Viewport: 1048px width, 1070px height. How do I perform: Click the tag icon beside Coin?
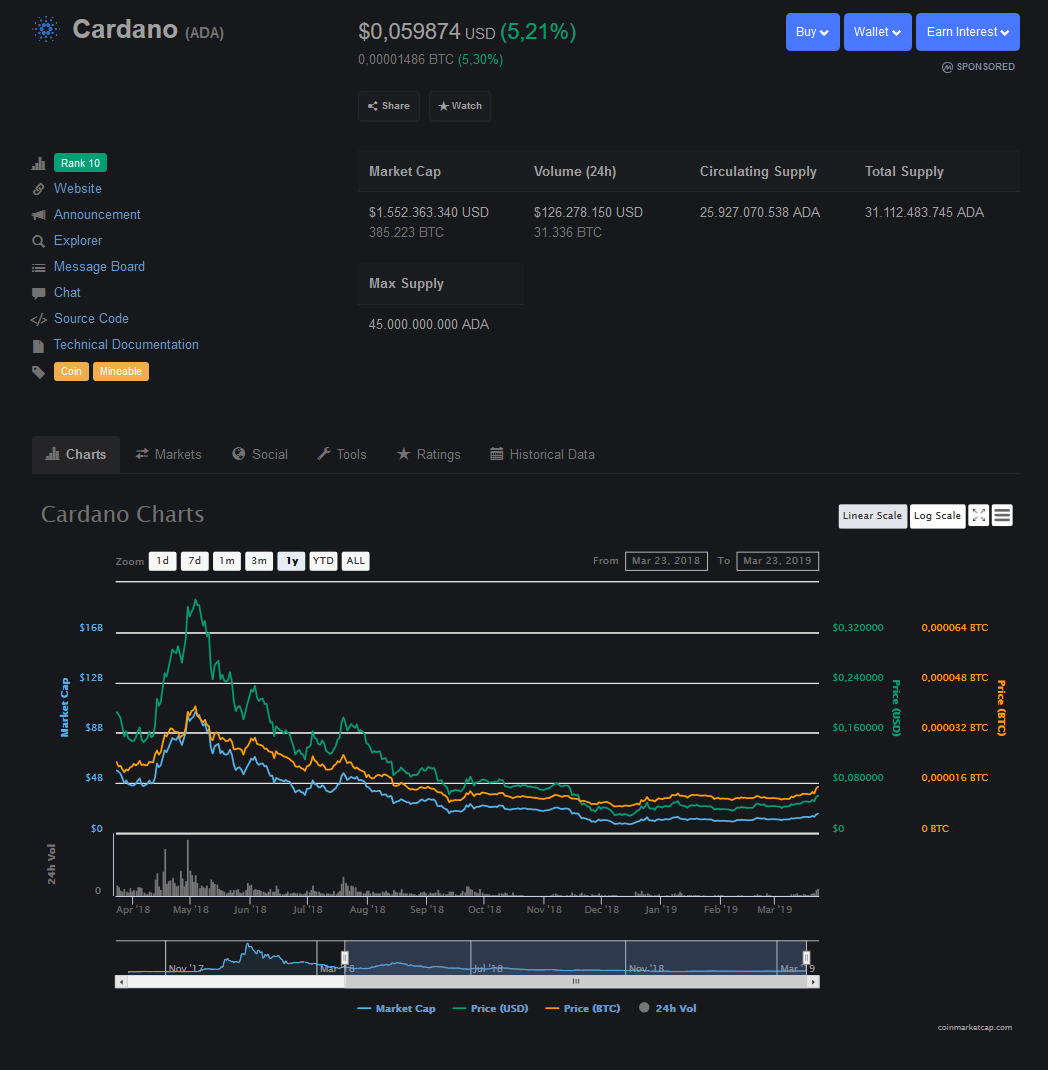coord(38,372)
